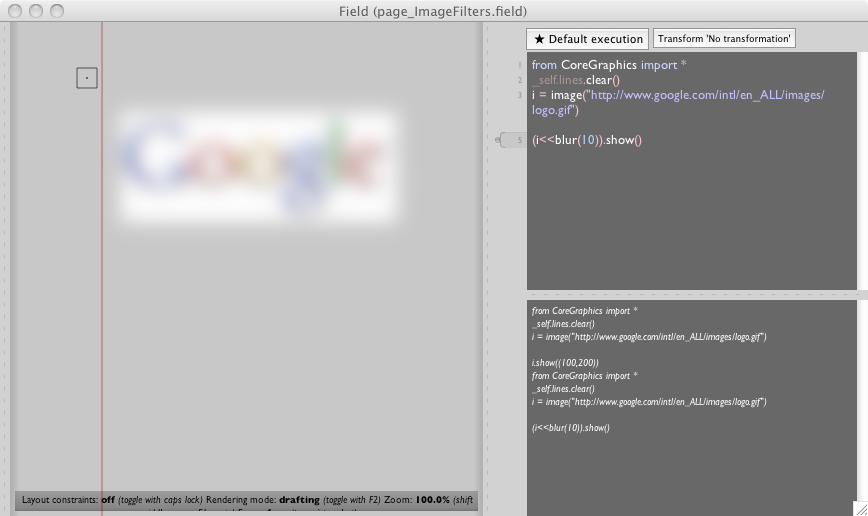
Task: Click line number 1 in editor gutter
Action: [519, 65]
